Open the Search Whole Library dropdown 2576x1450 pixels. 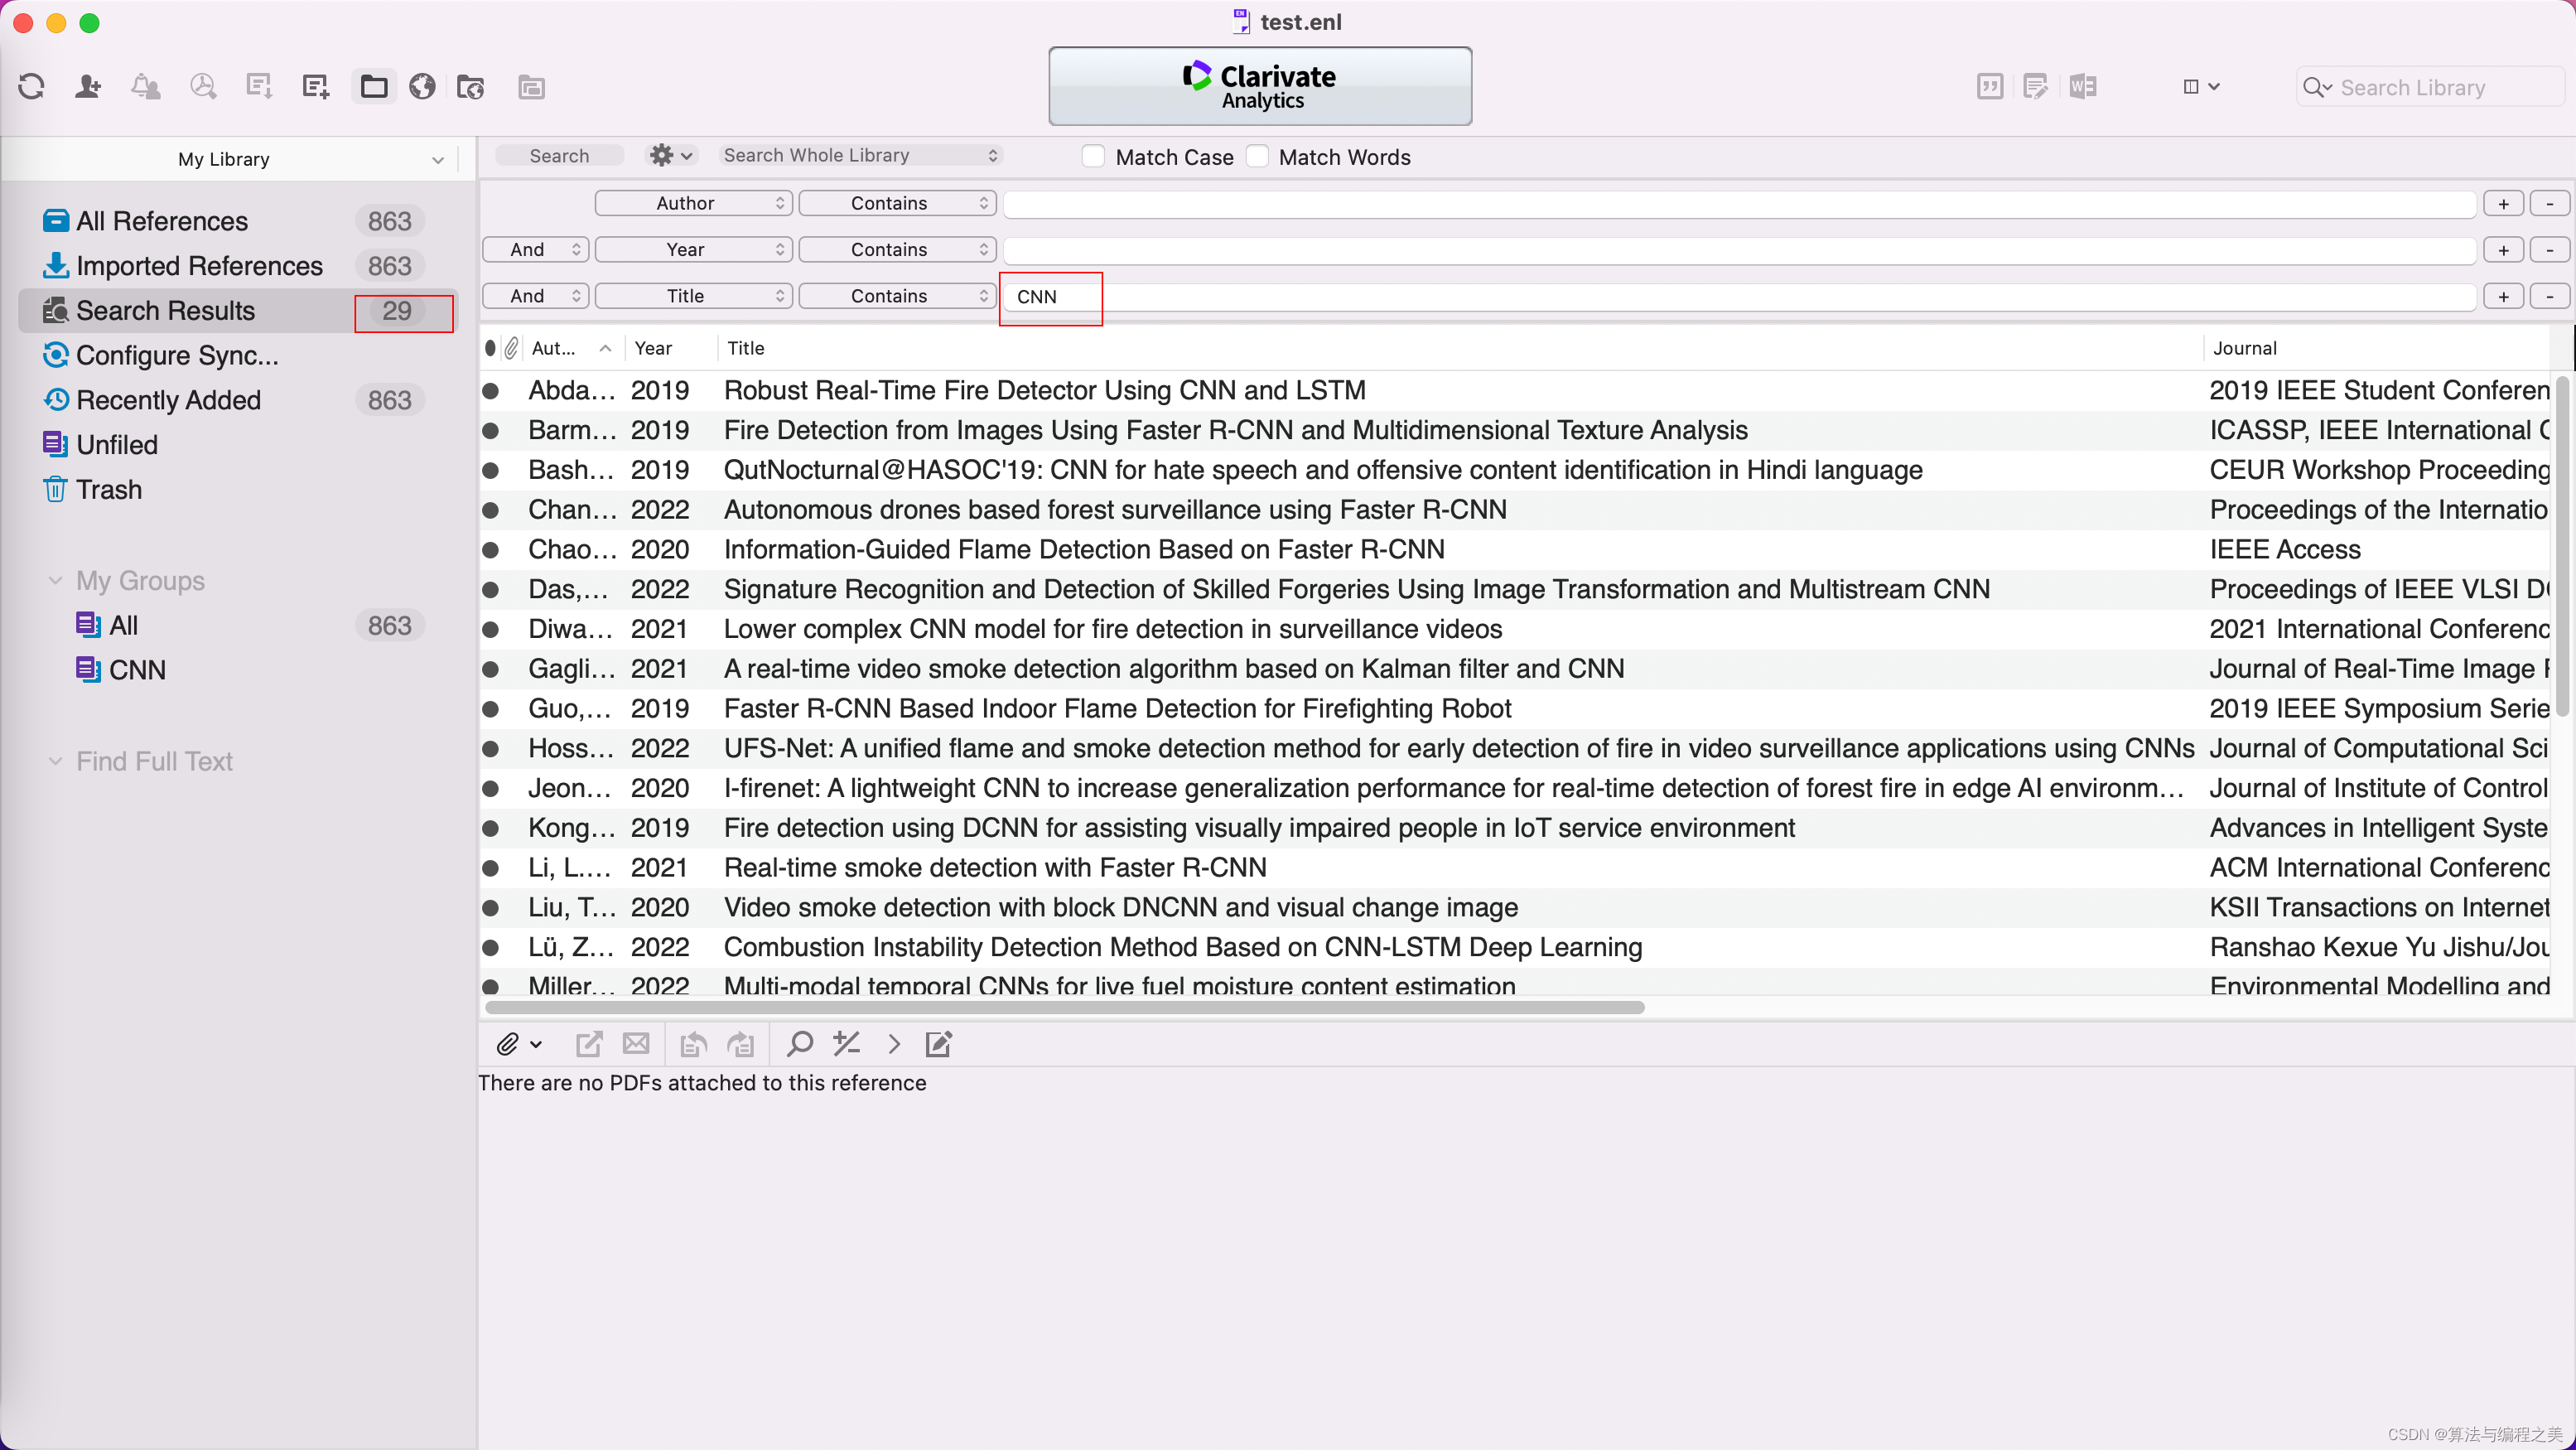click(860, 156)
